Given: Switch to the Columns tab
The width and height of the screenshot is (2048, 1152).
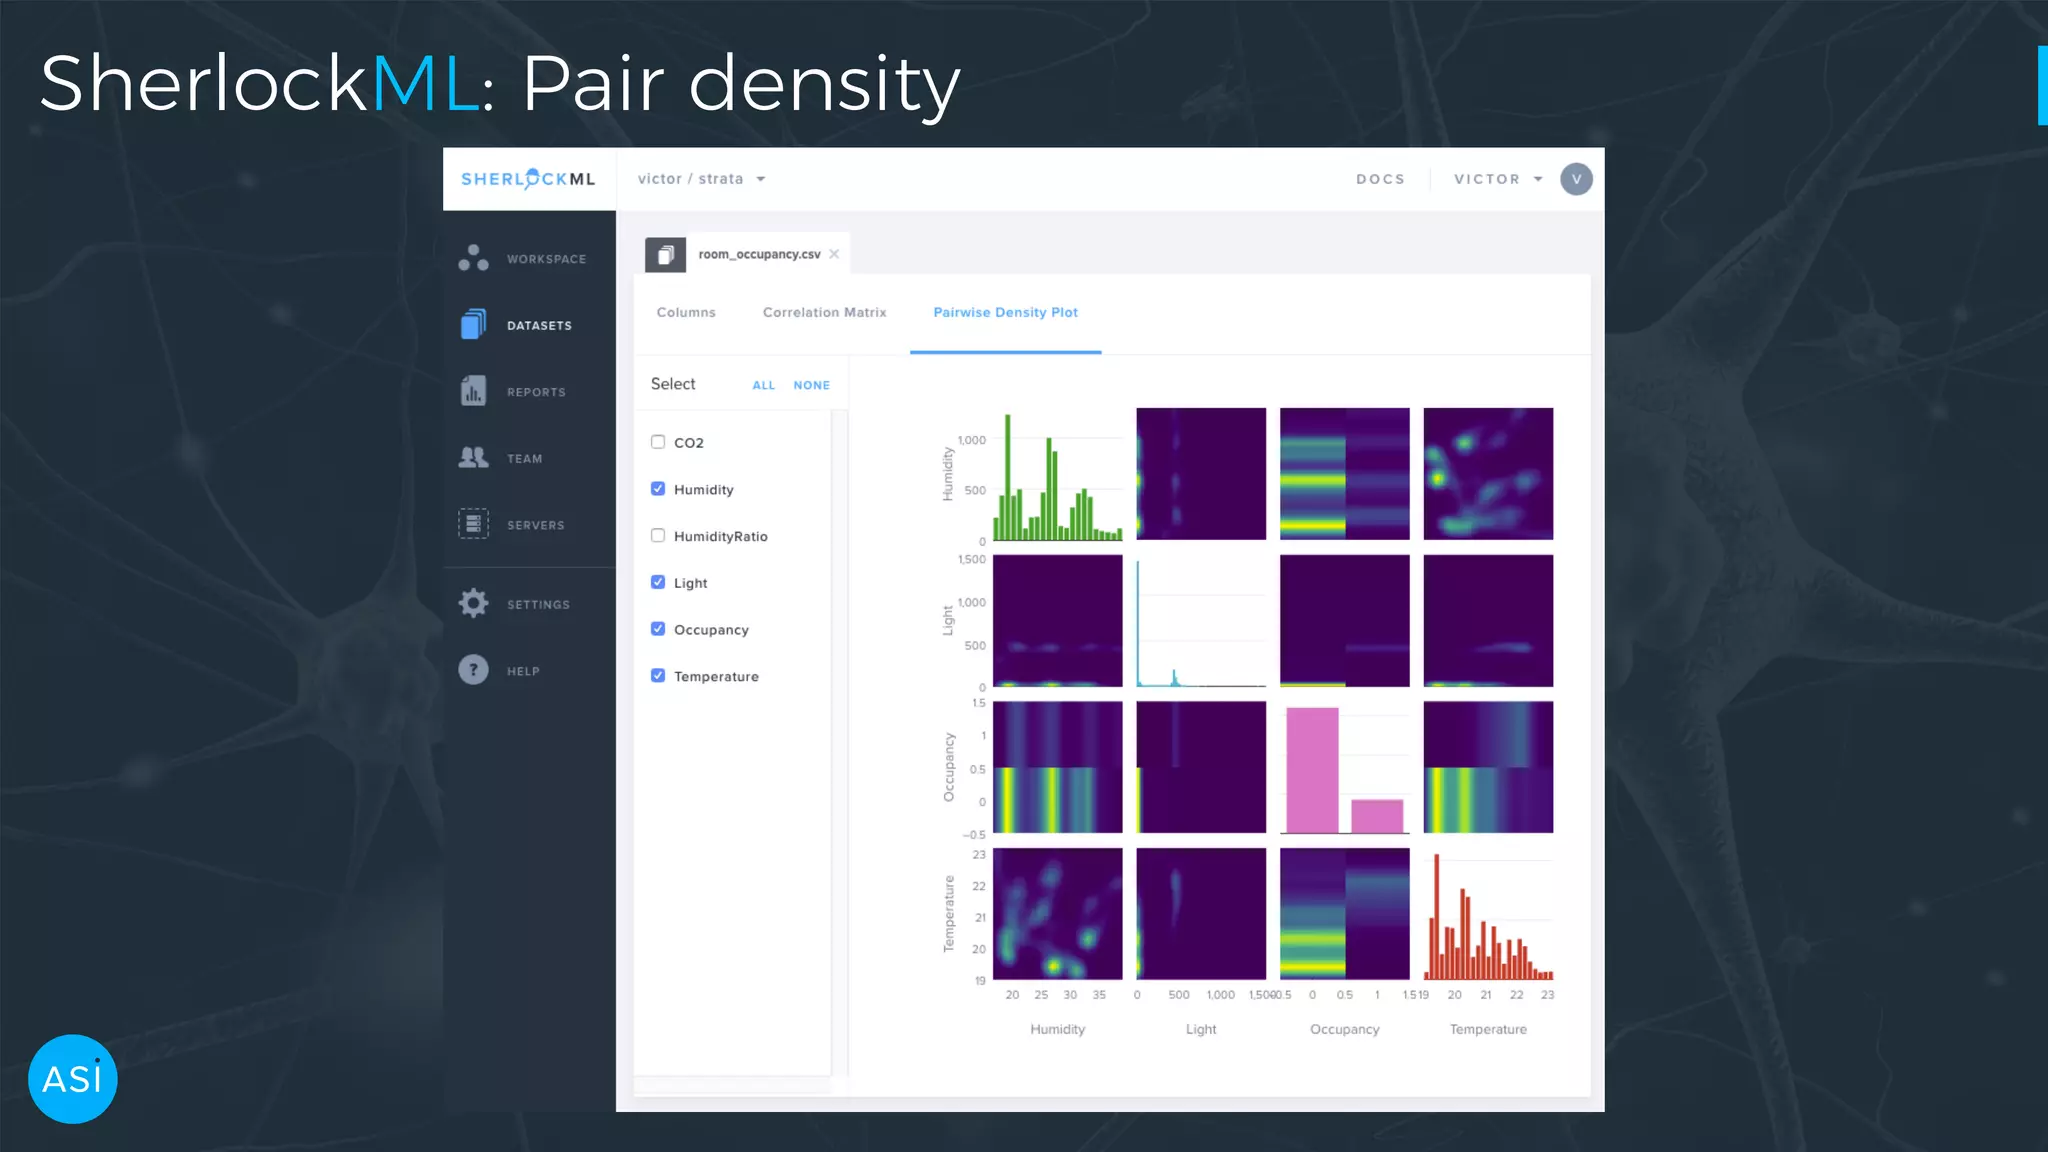Looking at the screenshot, I should click(x=686, y=312).
